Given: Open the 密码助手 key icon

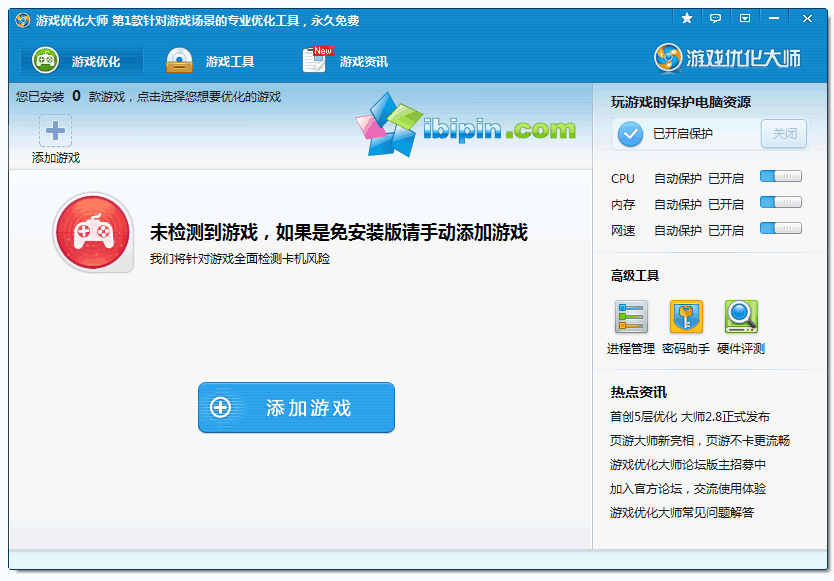Looking at the screenshot, I should point(686,317).
